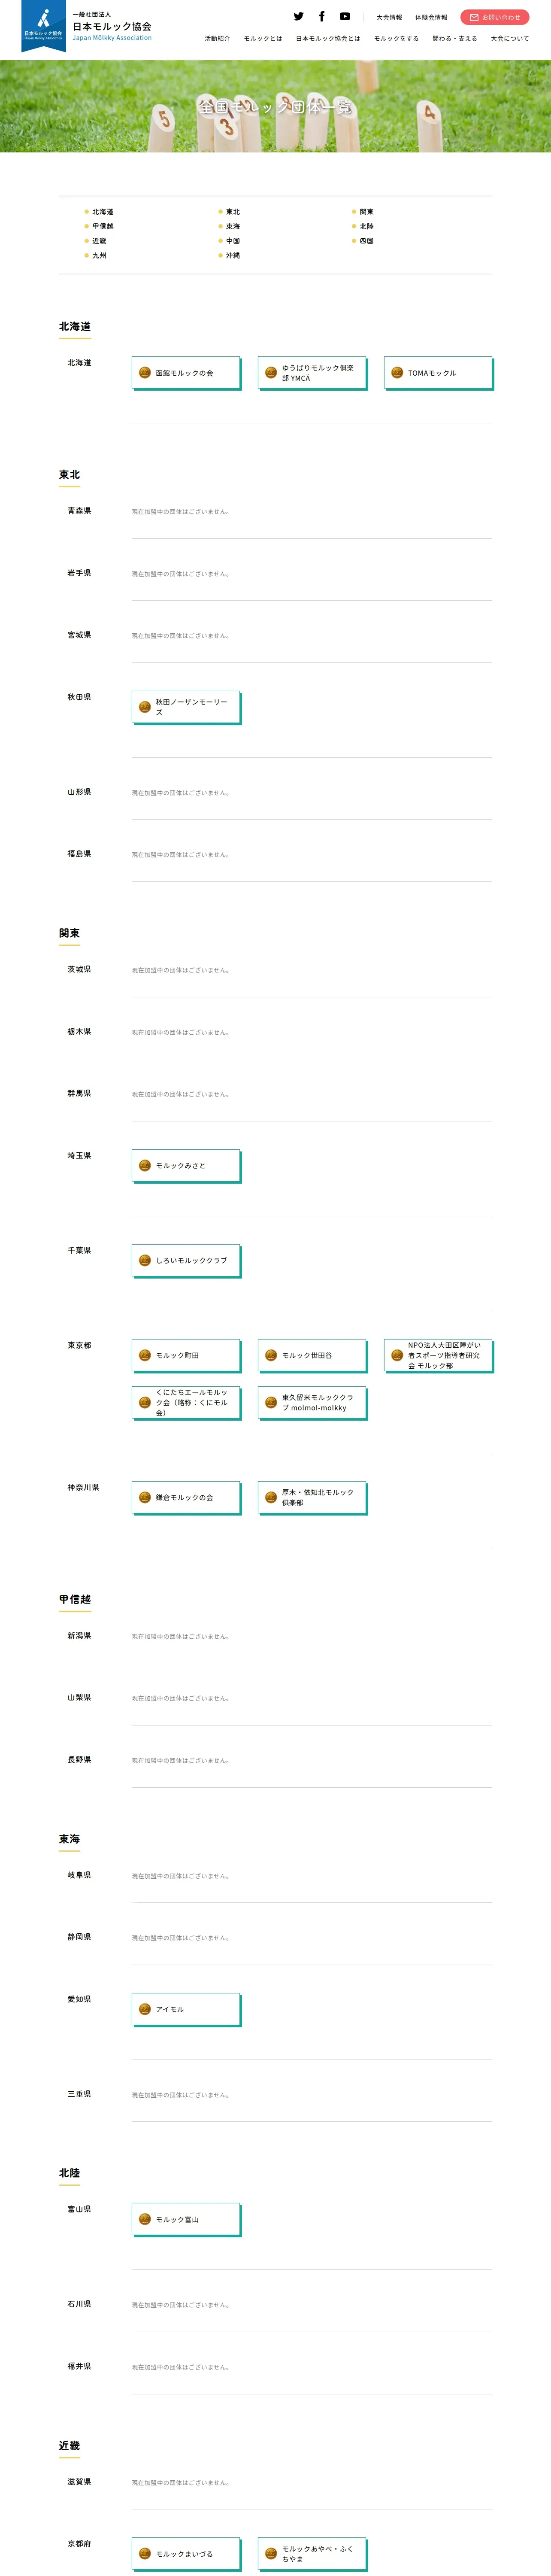Click the medal icon beside モルック町田

[144, 1355]
